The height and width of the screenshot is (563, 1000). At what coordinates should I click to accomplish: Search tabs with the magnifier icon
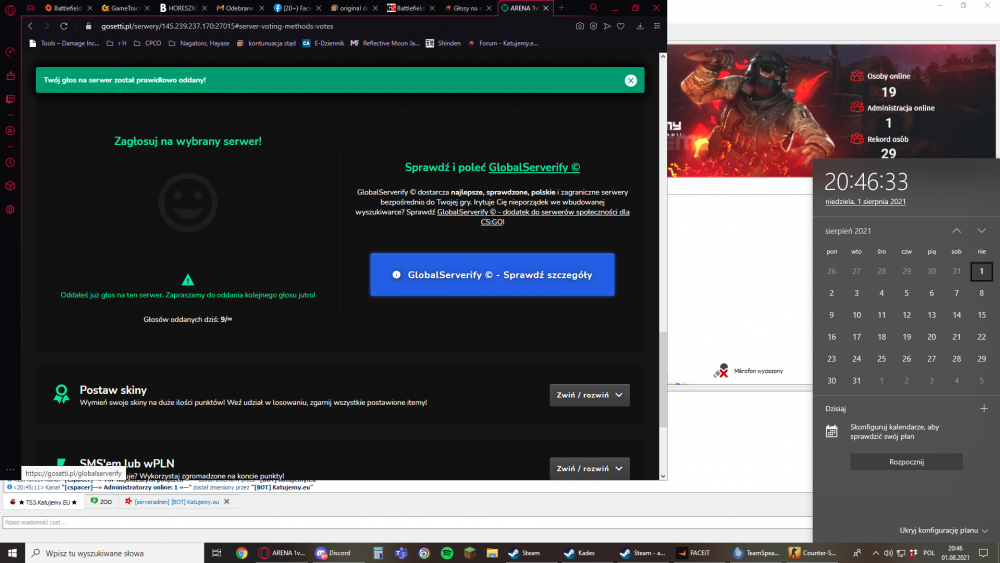594,8
